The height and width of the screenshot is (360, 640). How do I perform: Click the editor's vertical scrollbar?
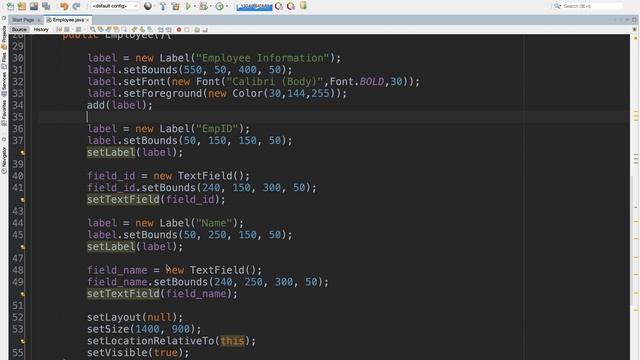pyautogui.click(x=632, y=241)
